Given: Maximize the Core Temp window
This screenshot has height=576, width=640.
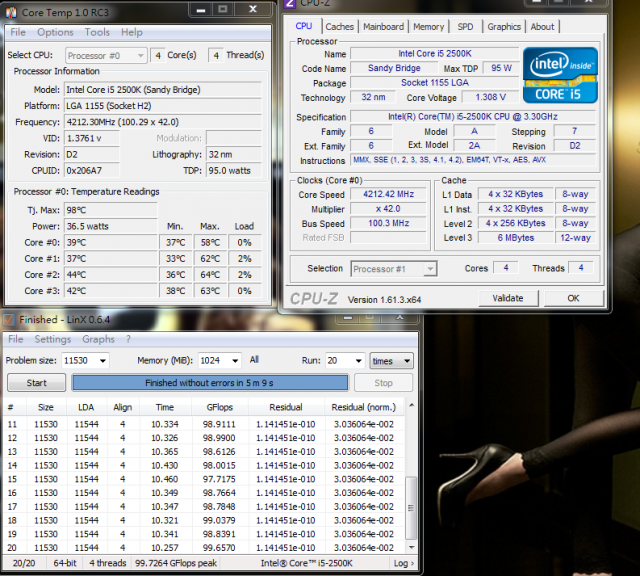Looking at the screenshot, I should (223, 9).
